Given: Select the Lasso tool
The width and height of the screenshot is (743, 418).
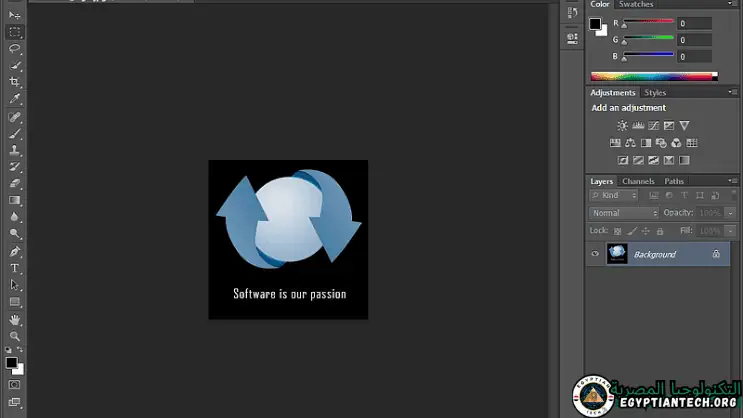Looking at the screenshot, I should (15, 48).
